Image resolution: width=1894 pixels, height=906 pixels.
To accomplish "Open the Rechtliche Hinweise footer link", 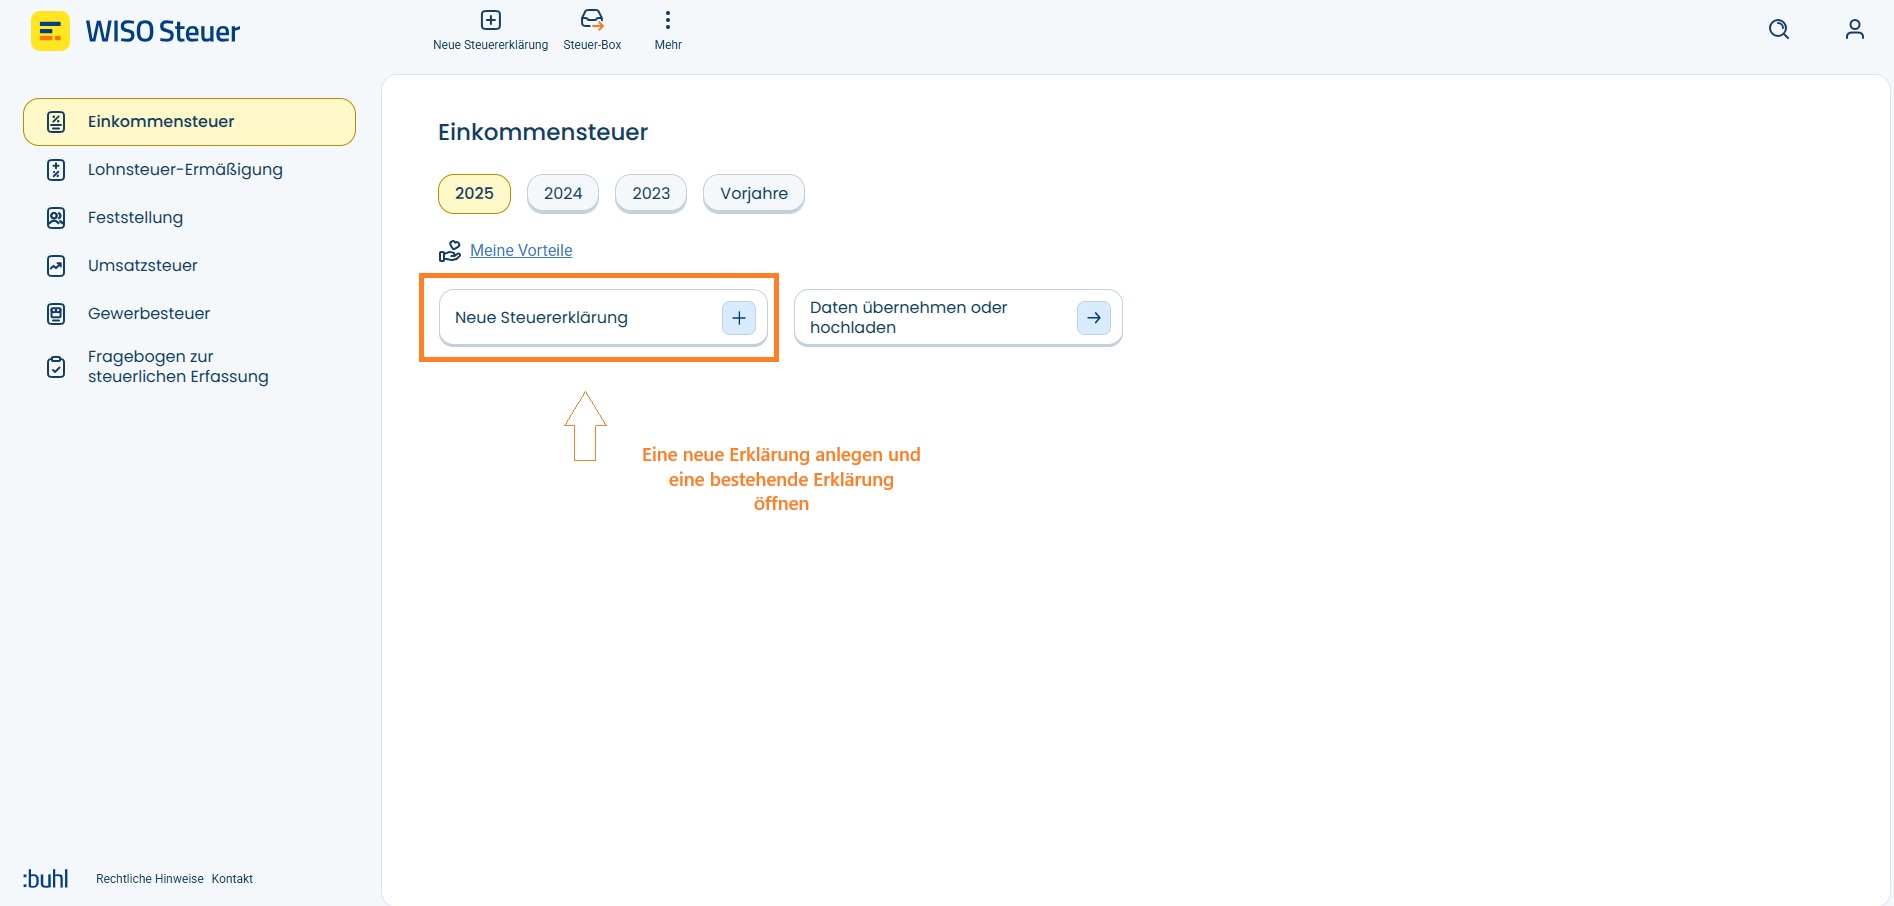I will point(150,879).
